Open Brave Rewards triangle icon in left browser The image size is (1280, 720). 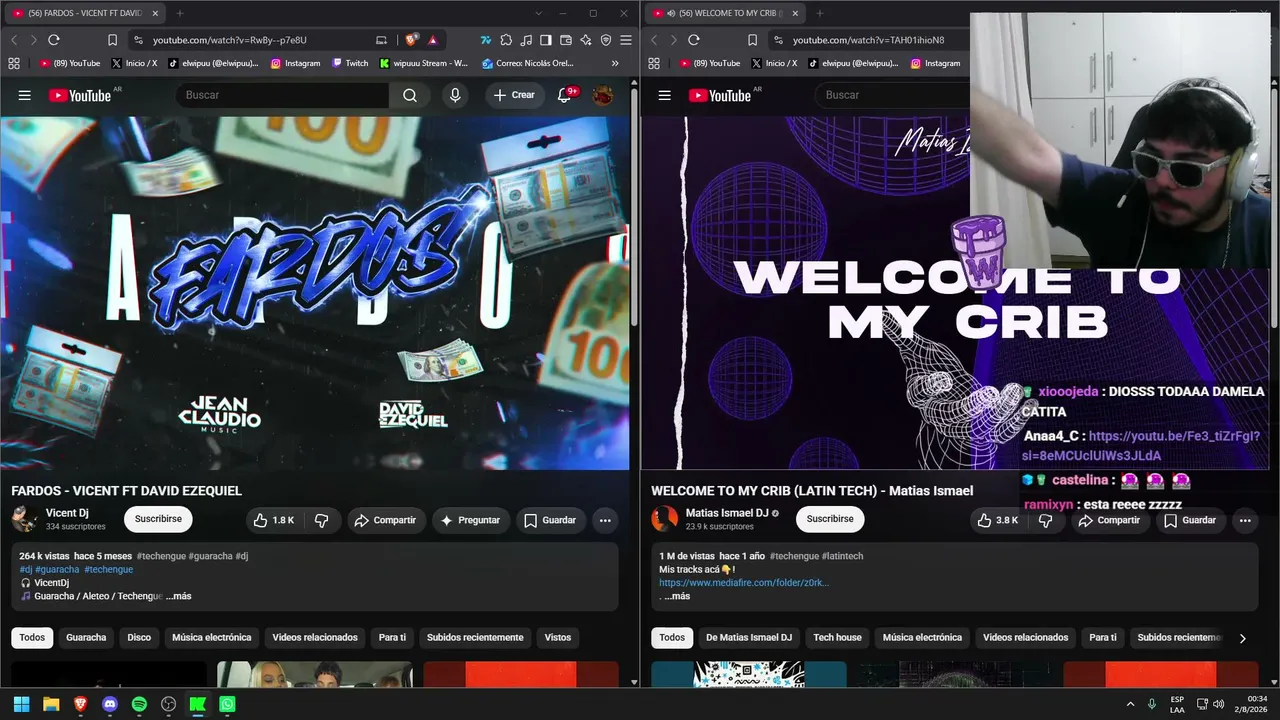pyautogui.click(x=432, y=40)
